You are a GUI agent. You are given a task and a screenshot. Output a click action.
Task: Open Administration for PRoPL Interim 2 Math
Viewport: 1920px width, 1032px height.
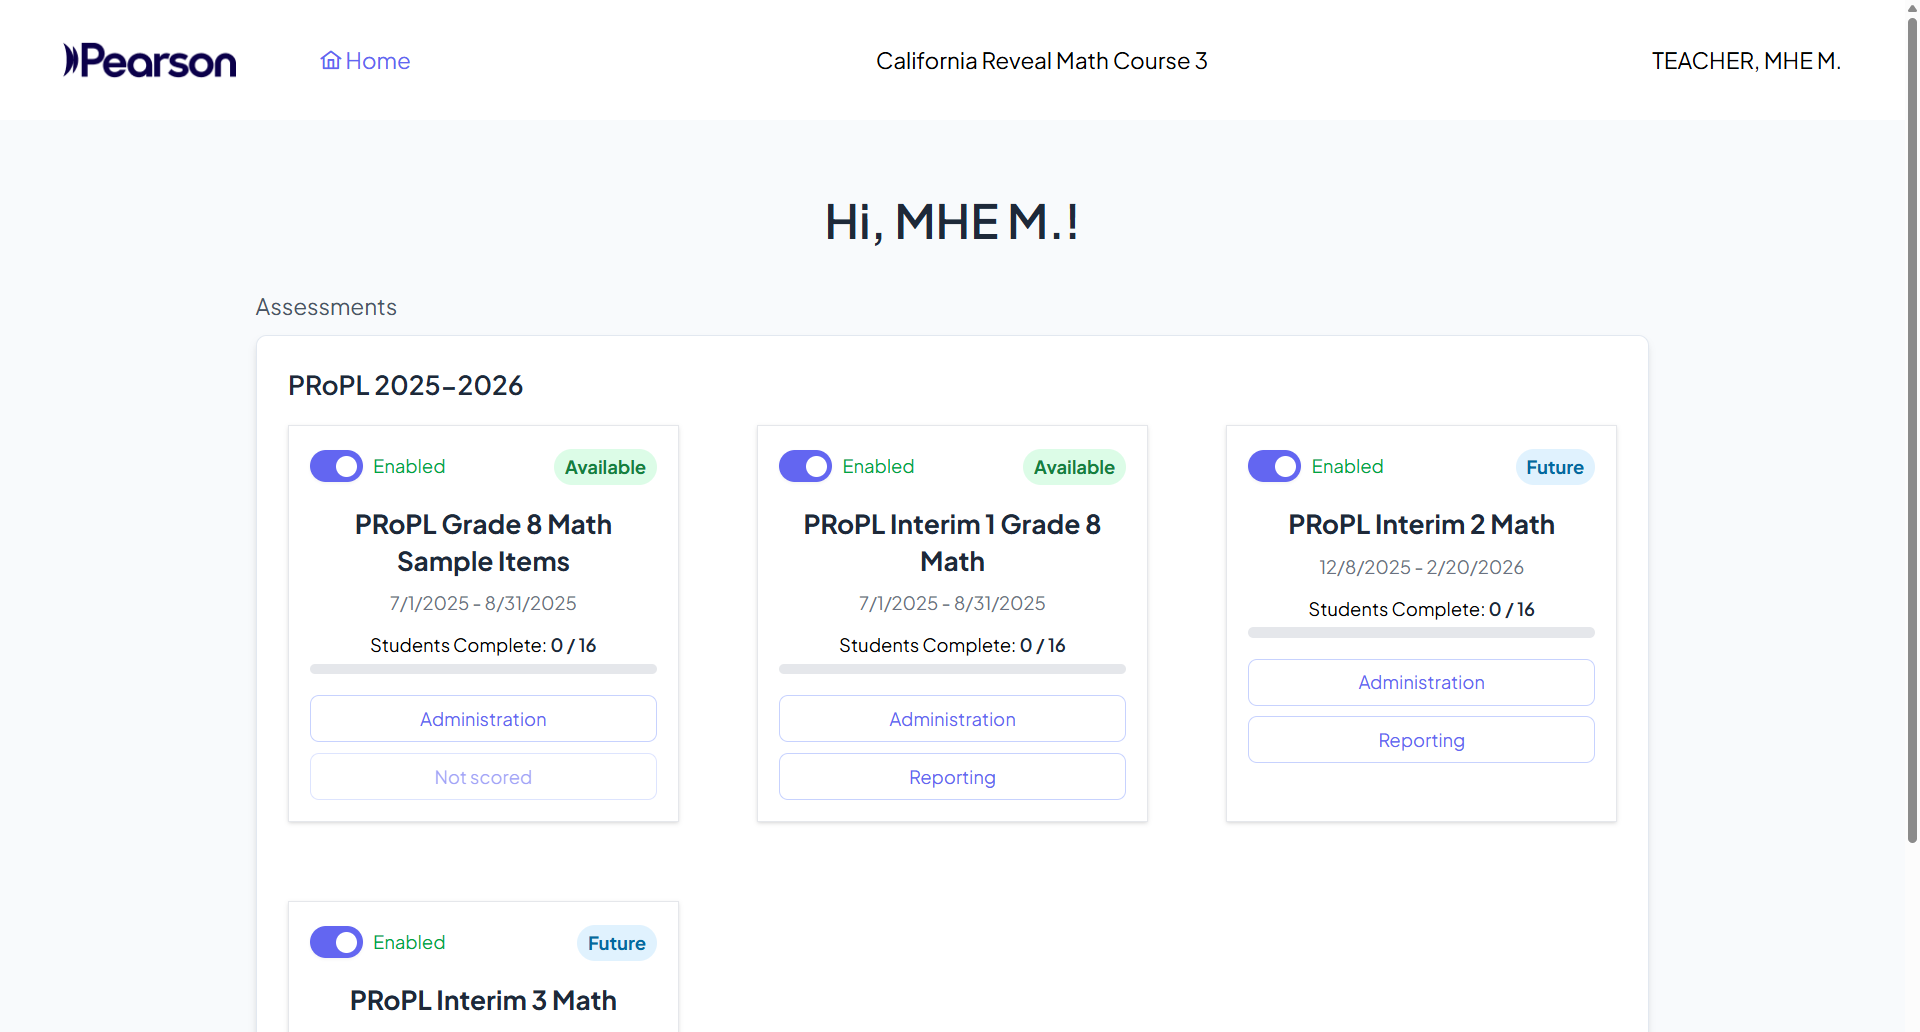(x=1421, y=682)
